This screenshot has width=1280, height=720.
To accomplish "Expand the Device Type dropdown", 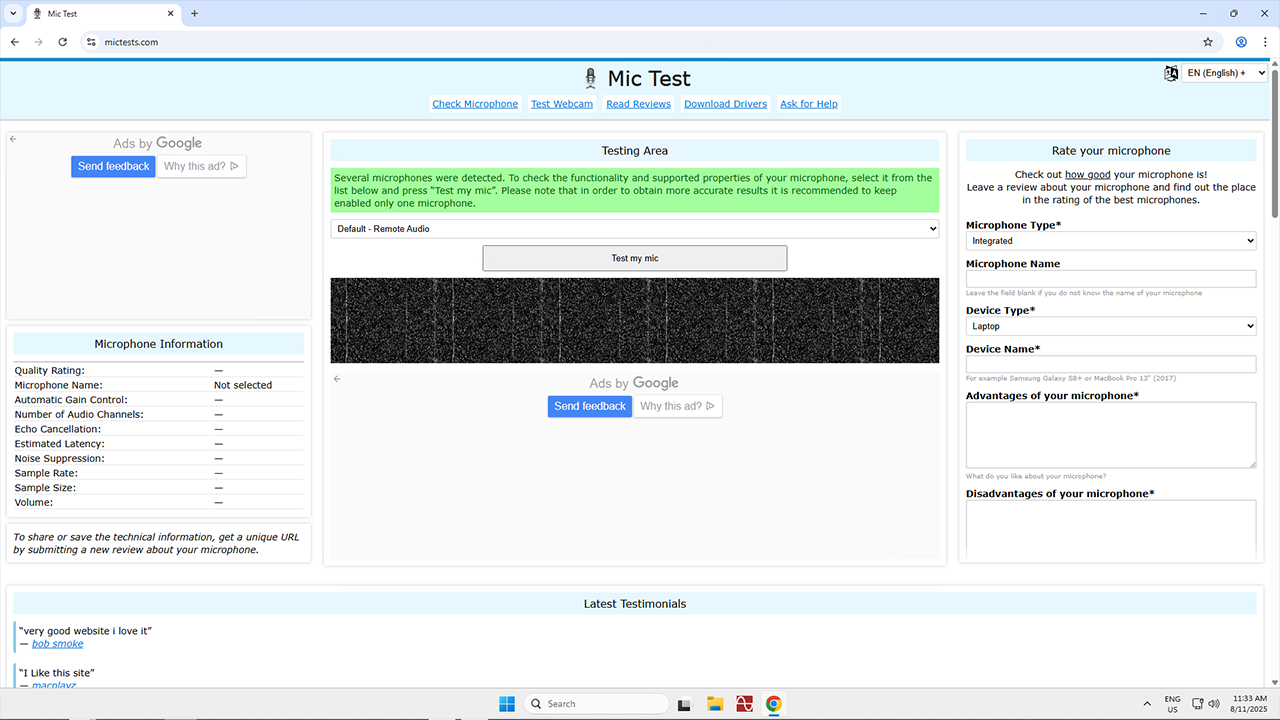I will [x=1110, y=326].
